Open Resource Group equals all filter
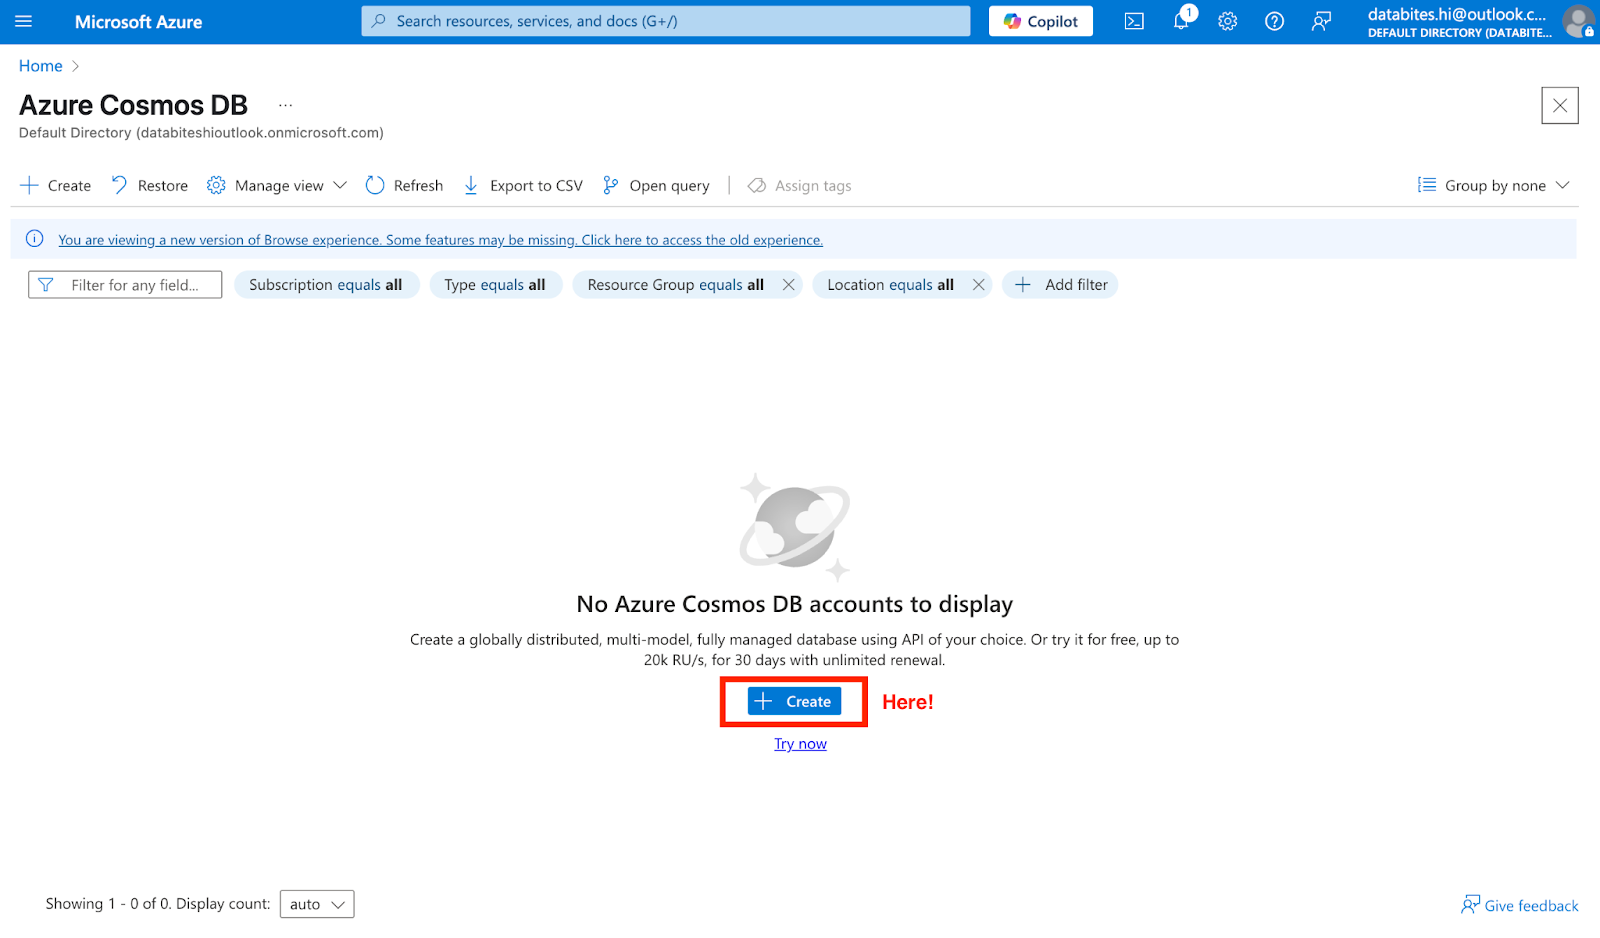The height and width of the screenshot is (938, 1600). 675,285
